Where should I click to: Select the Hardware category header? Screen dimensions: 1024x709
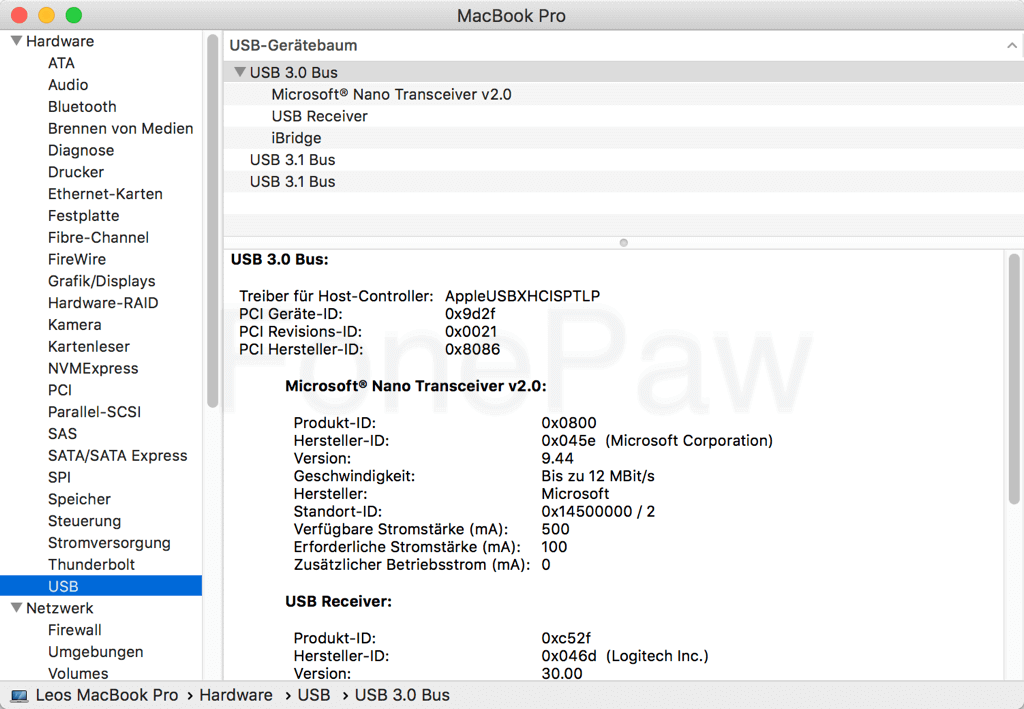tap(60, 41)
